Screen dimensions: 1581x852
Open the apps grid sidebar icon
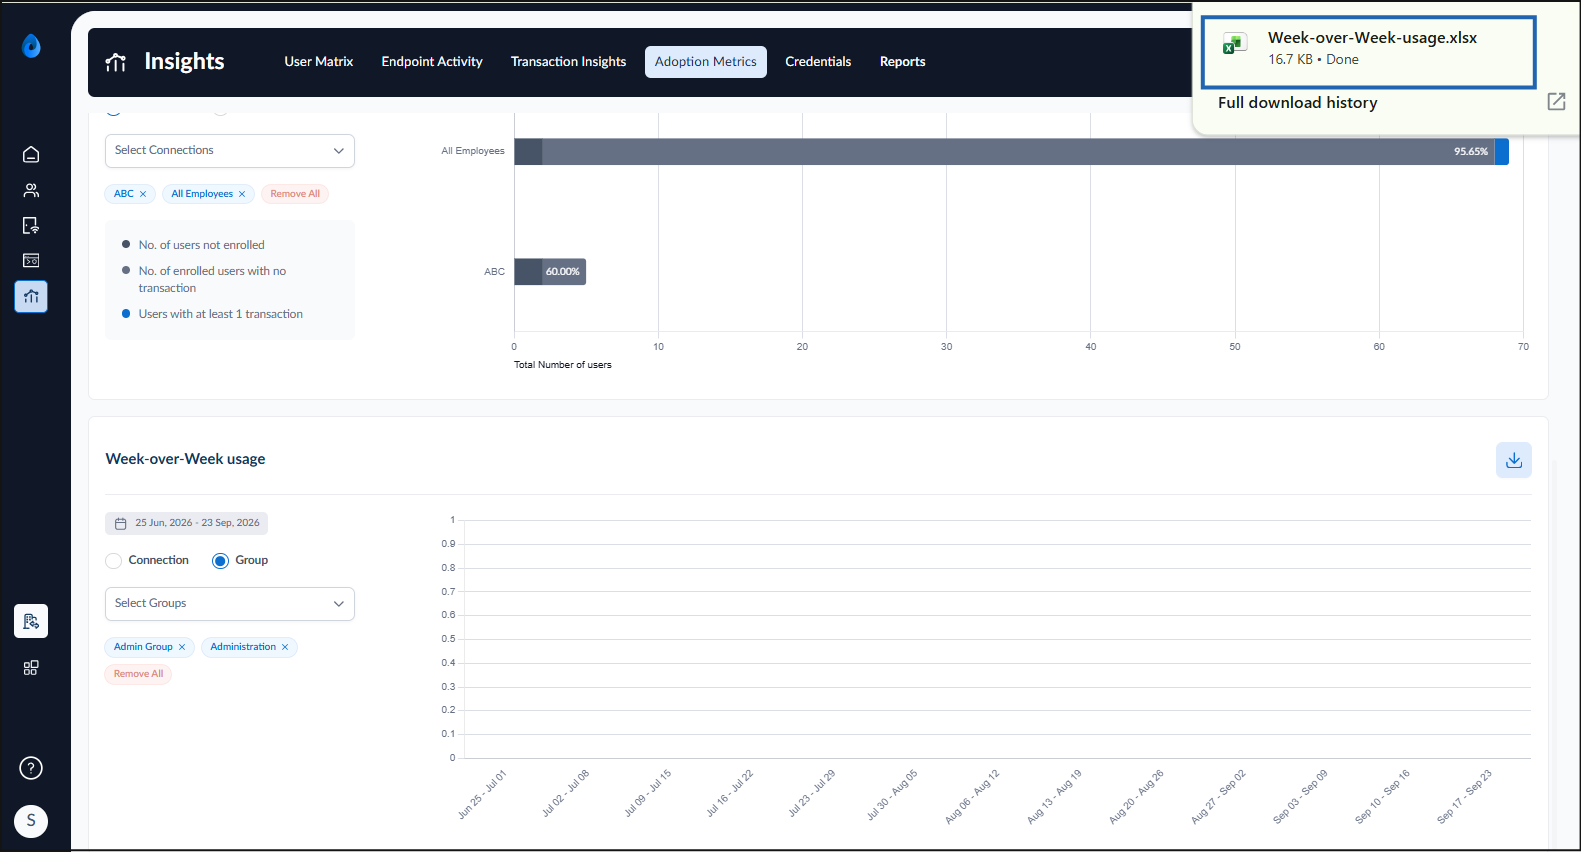tap(31, 668)
